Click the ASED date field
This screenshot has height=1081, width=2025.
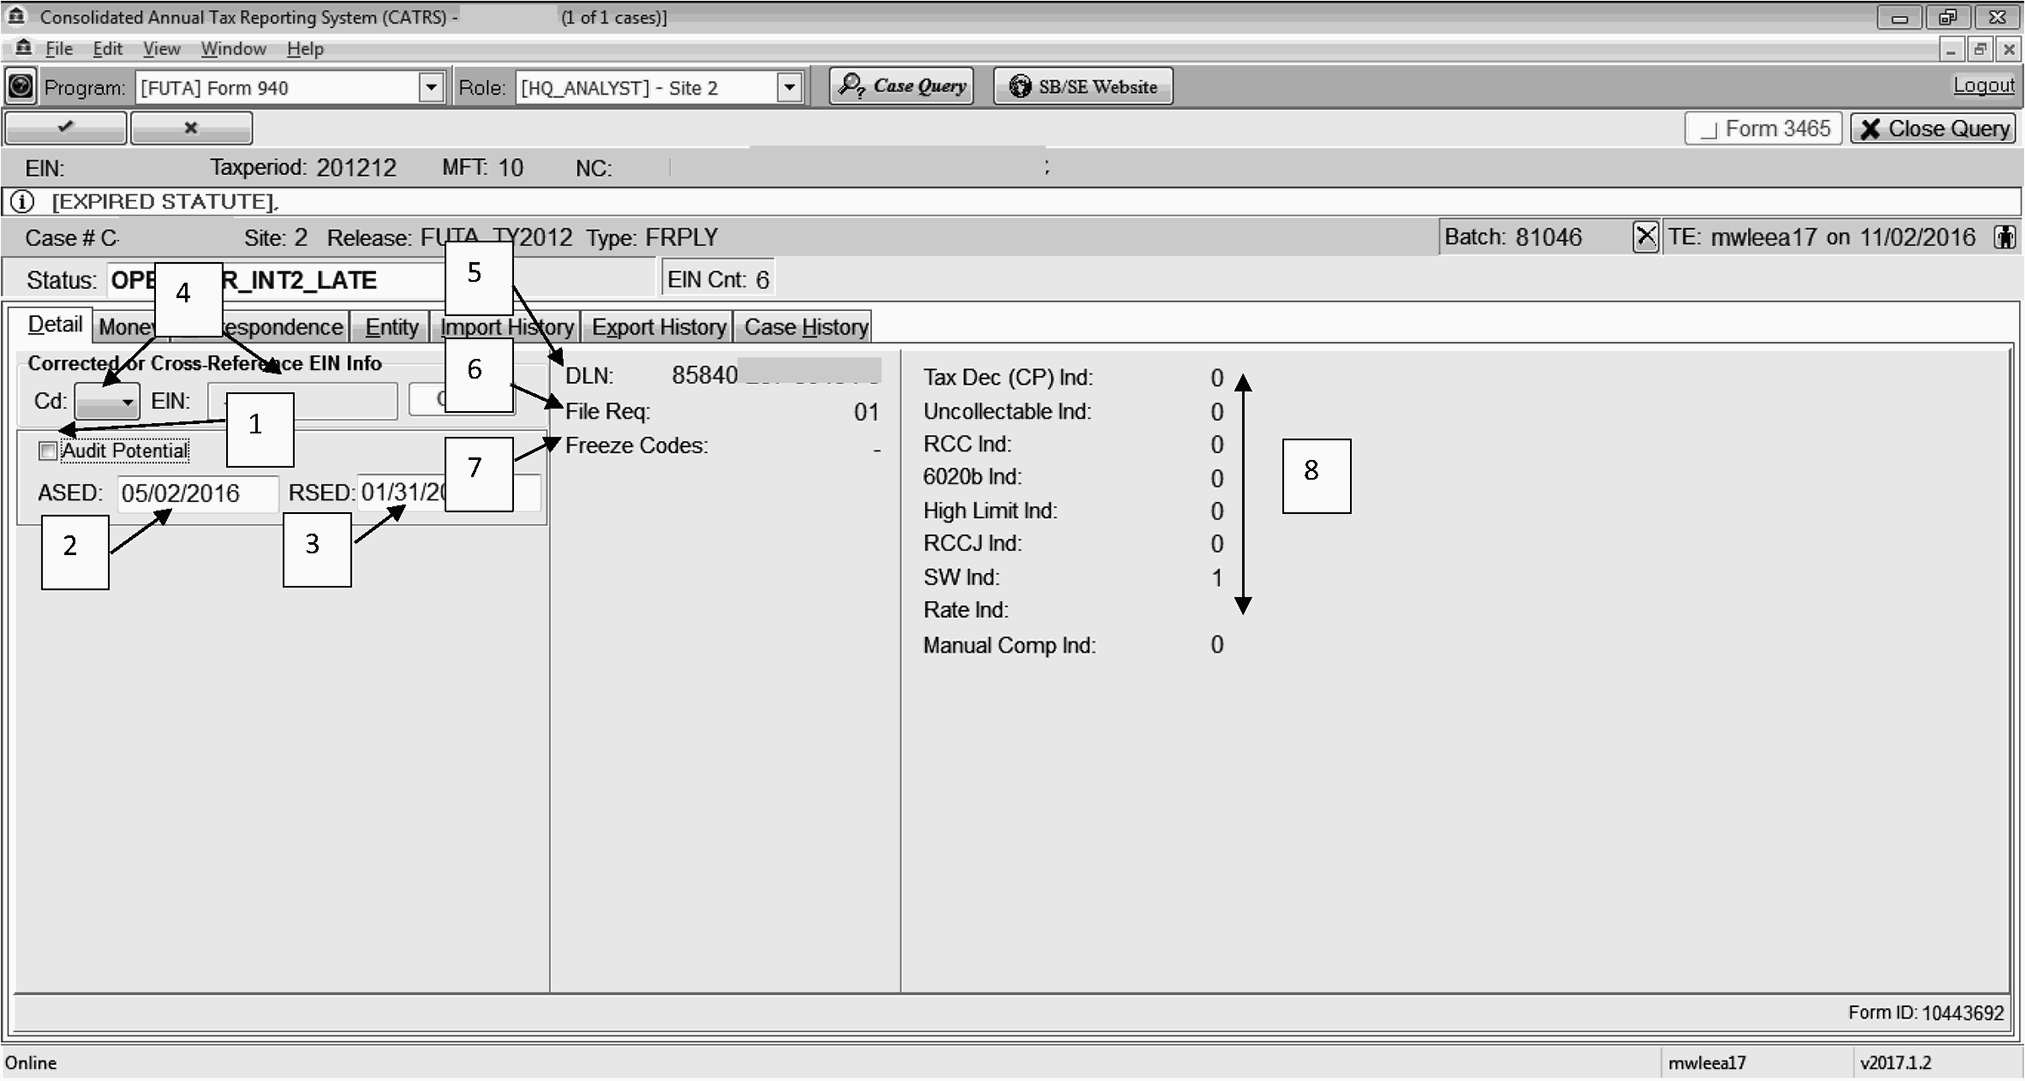(x=197, y=494)
